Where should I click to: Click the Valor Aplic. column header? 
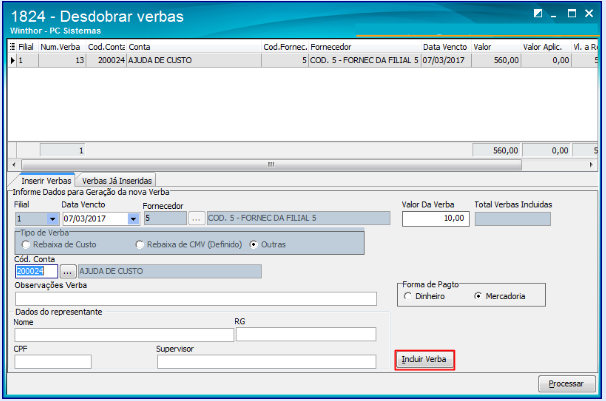point(546,47)
